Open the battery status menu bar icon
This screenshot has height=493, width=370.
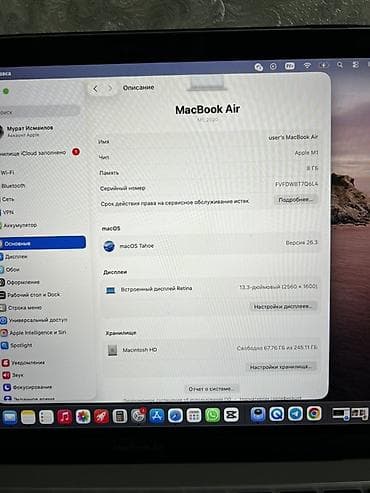pos(324,65)
